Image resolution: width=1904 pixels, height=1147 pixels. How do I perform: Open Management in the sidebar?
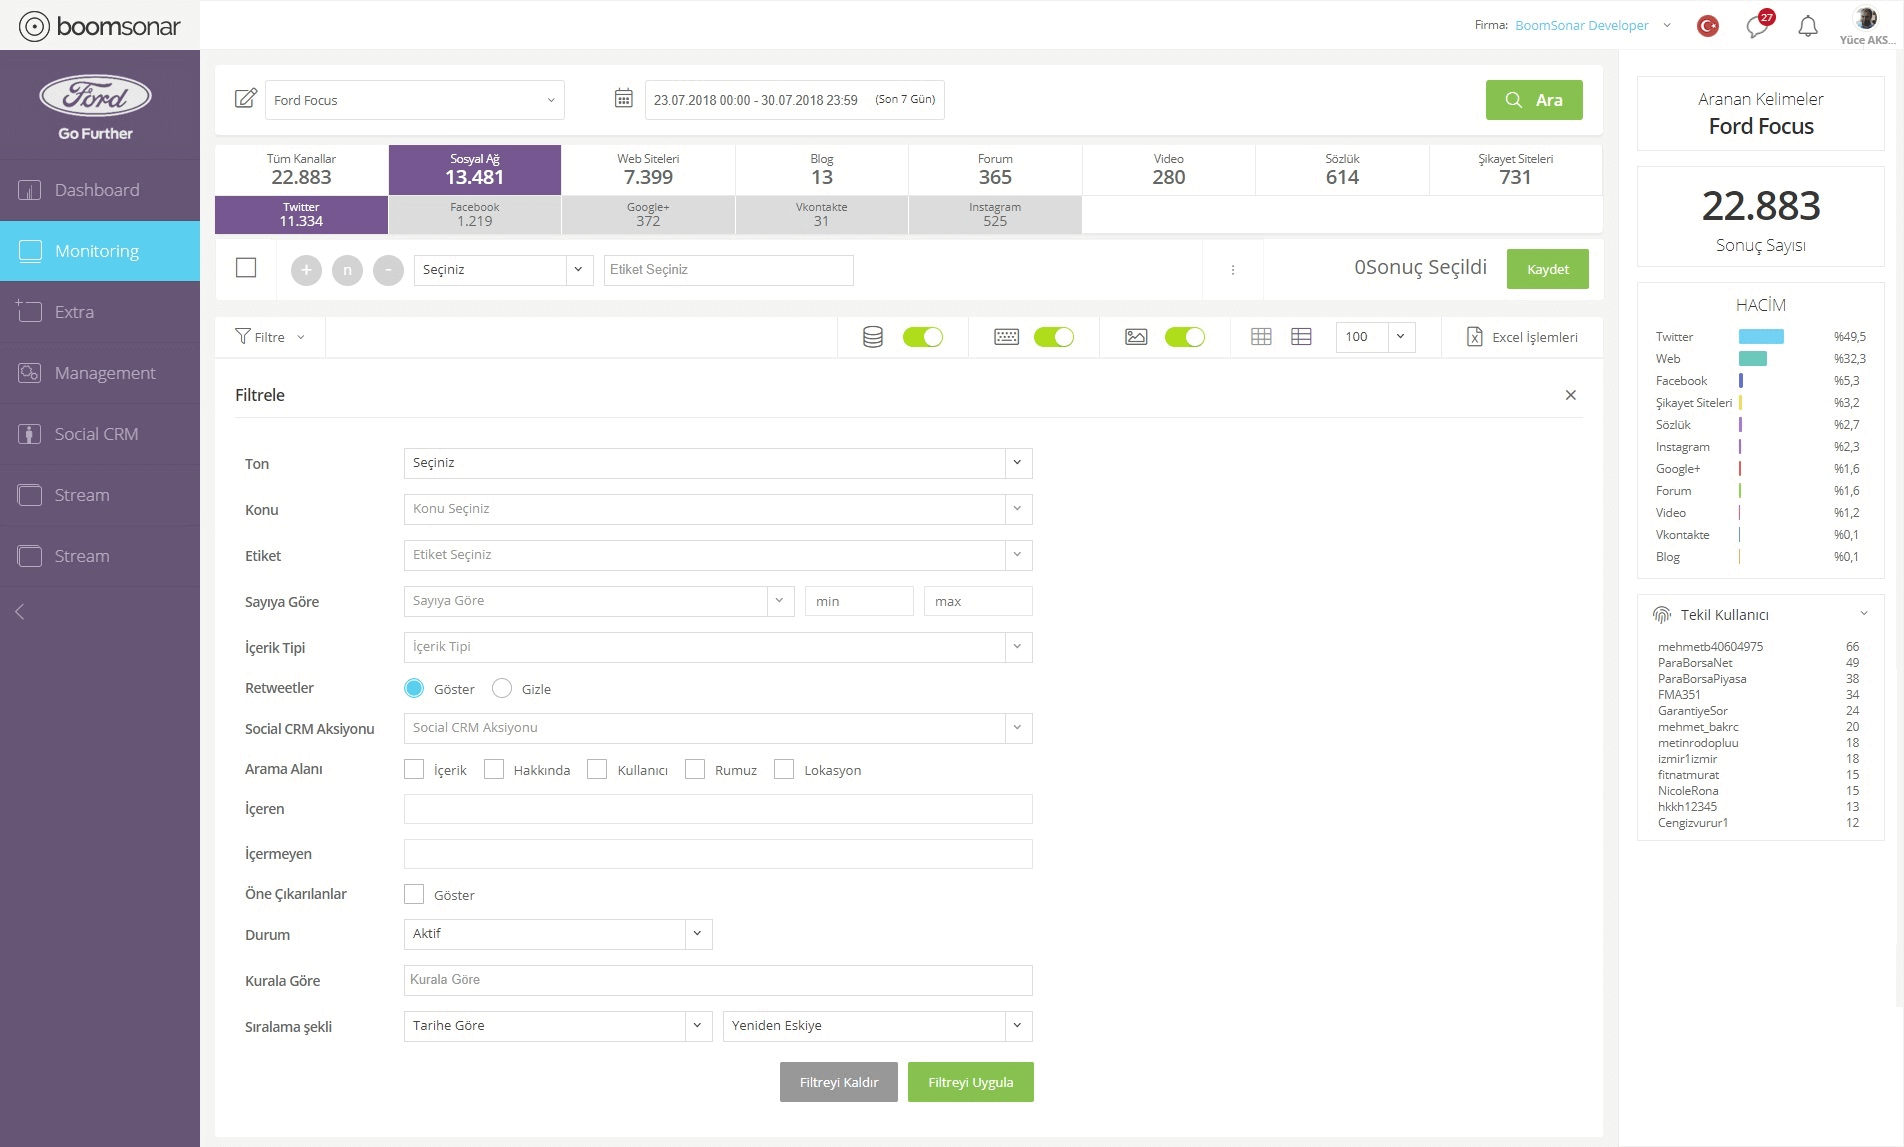point(100,373)
